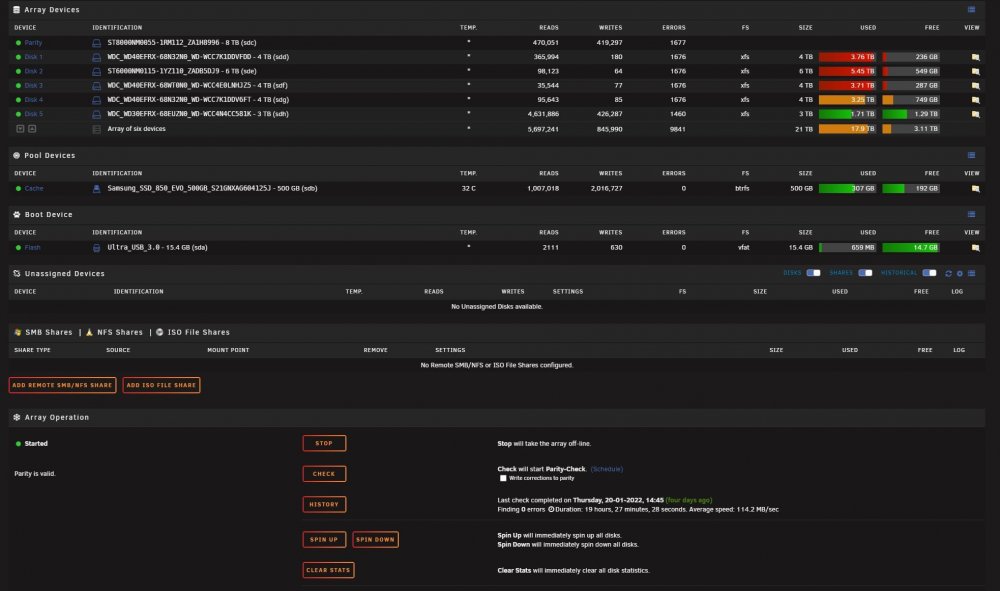This screenshot has height=591, width=1000.
Task: Click the Spin Down button
Action: 375,539
